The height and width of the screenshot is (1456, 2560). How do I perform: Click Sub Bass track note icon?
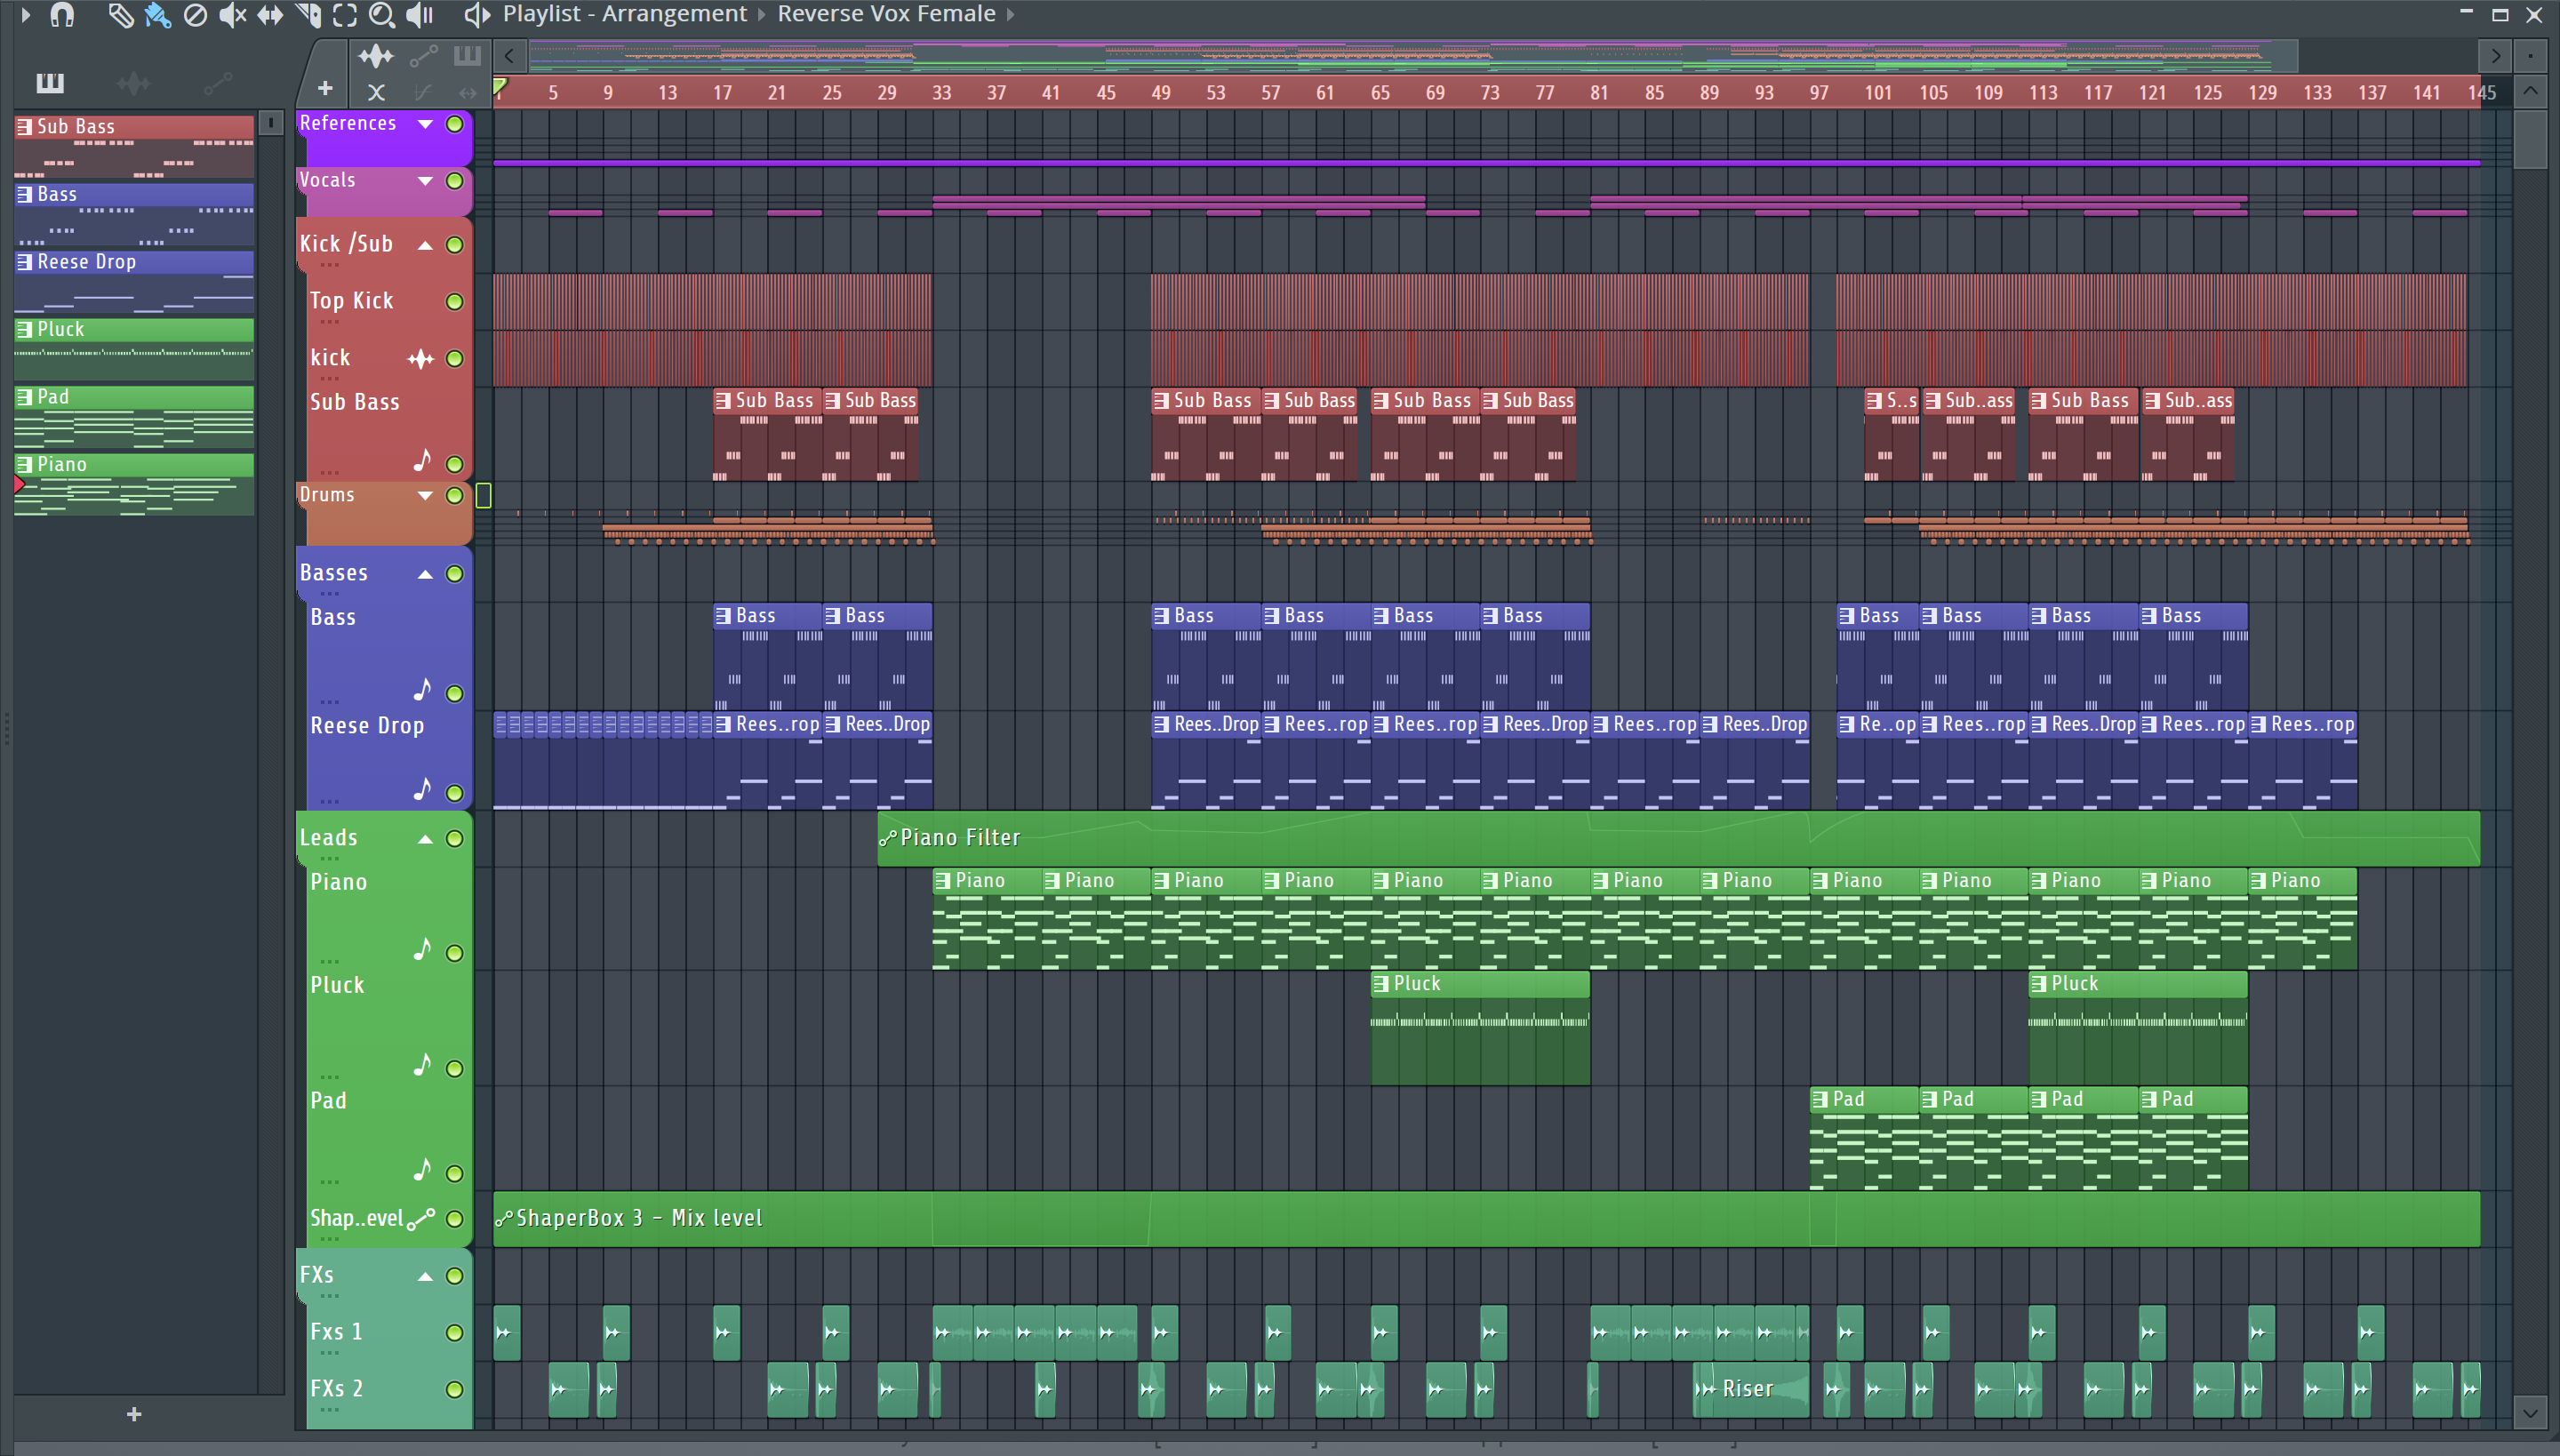click(x=422, y=461)
